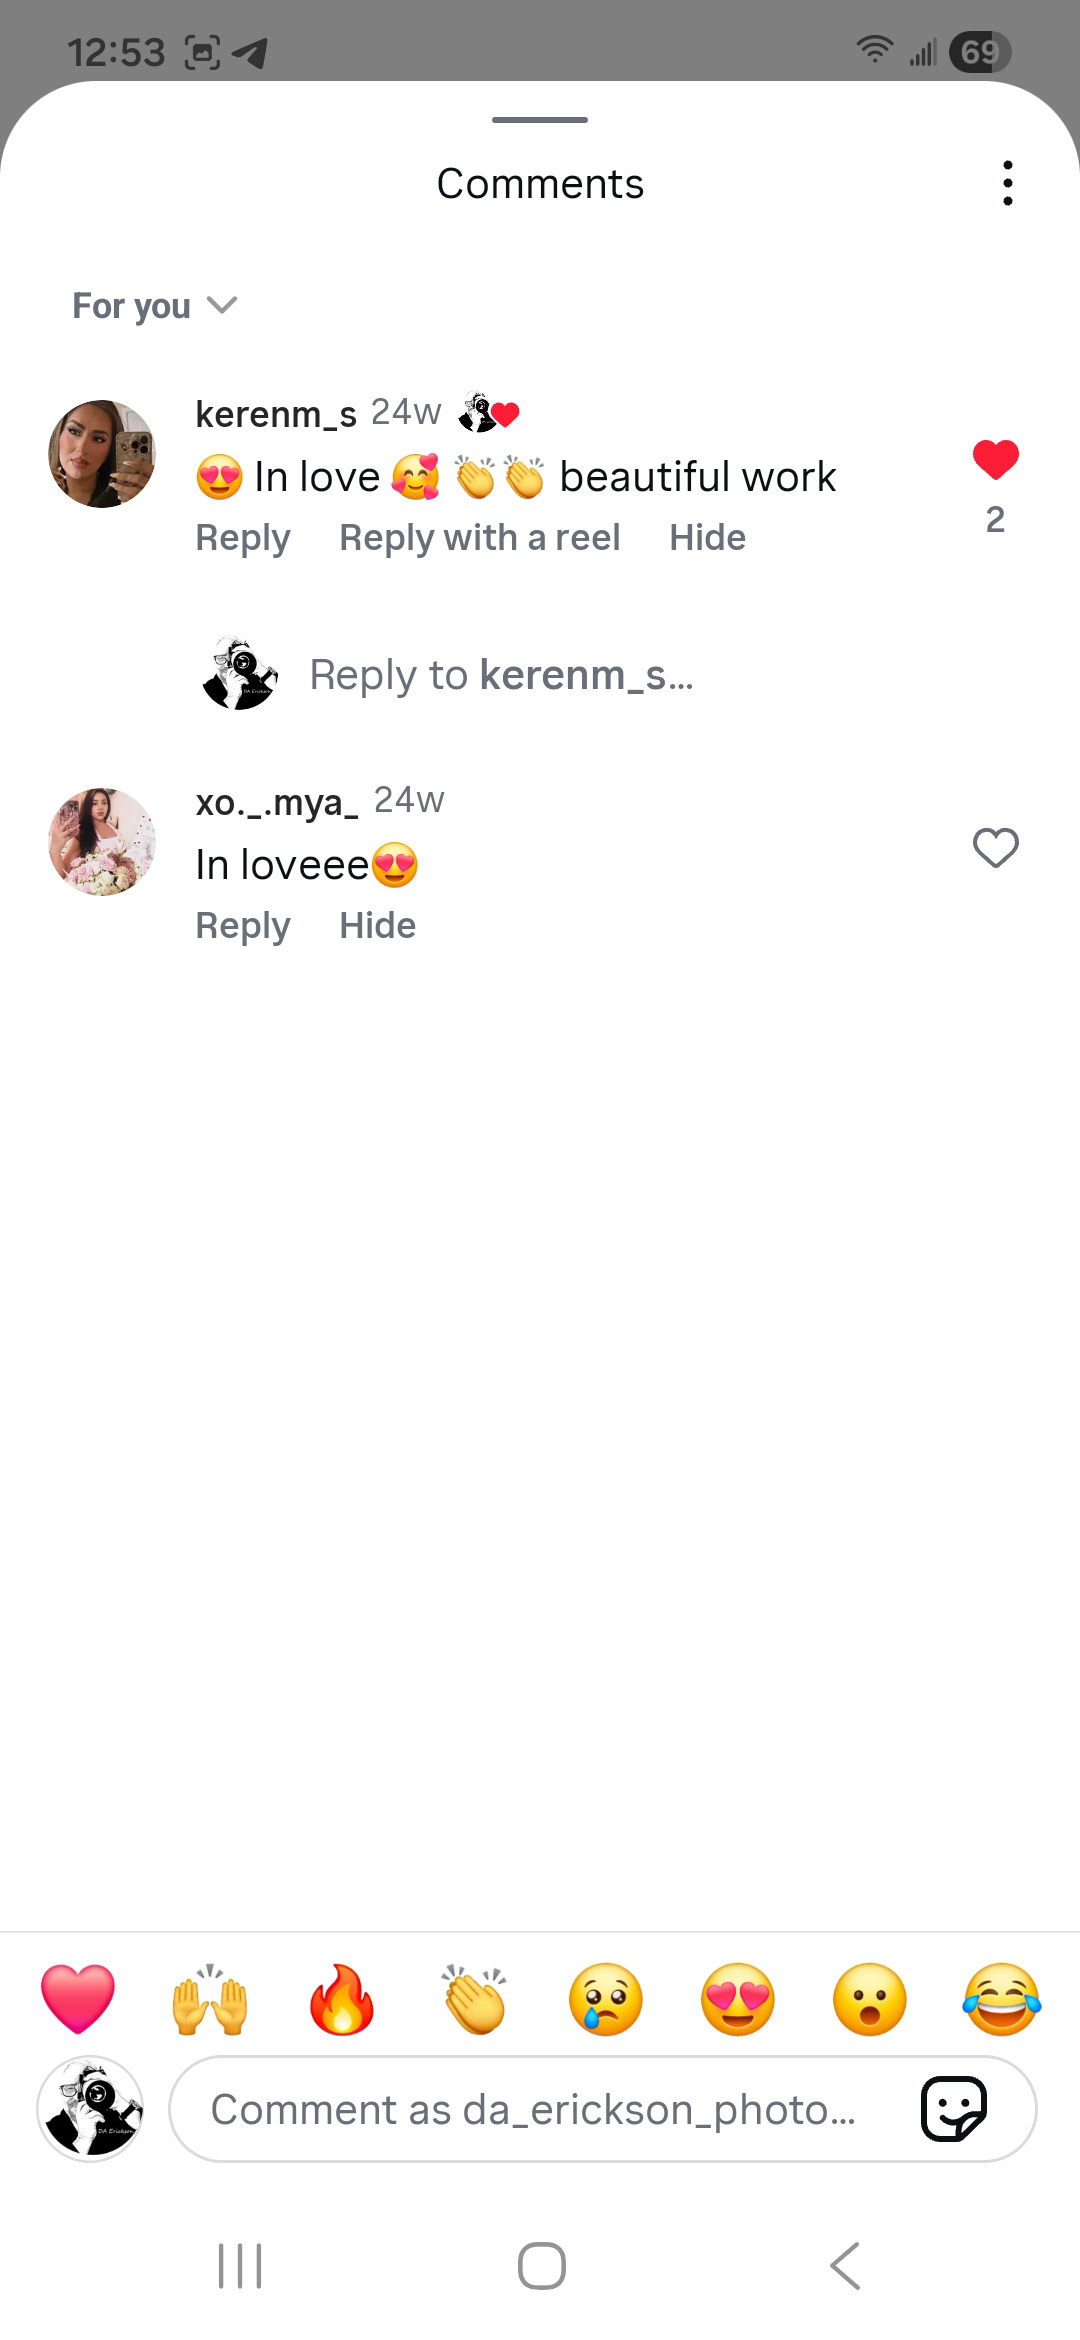
Task: Reply to the kerenm_s comment
Action: pos(243,538)
